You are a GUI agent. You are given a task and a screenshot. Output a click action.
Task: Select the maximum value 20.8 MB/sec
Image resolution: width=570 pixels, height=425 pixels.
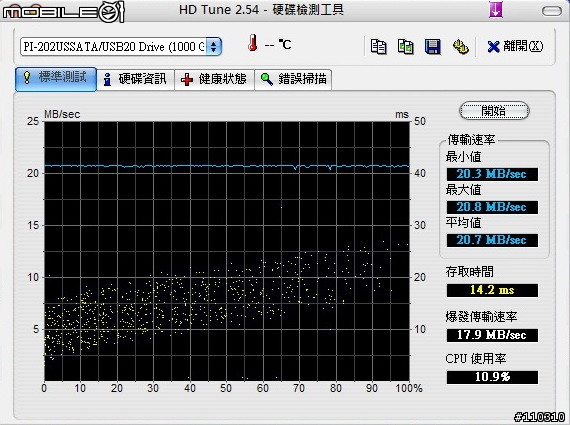(x=492, y=207)
